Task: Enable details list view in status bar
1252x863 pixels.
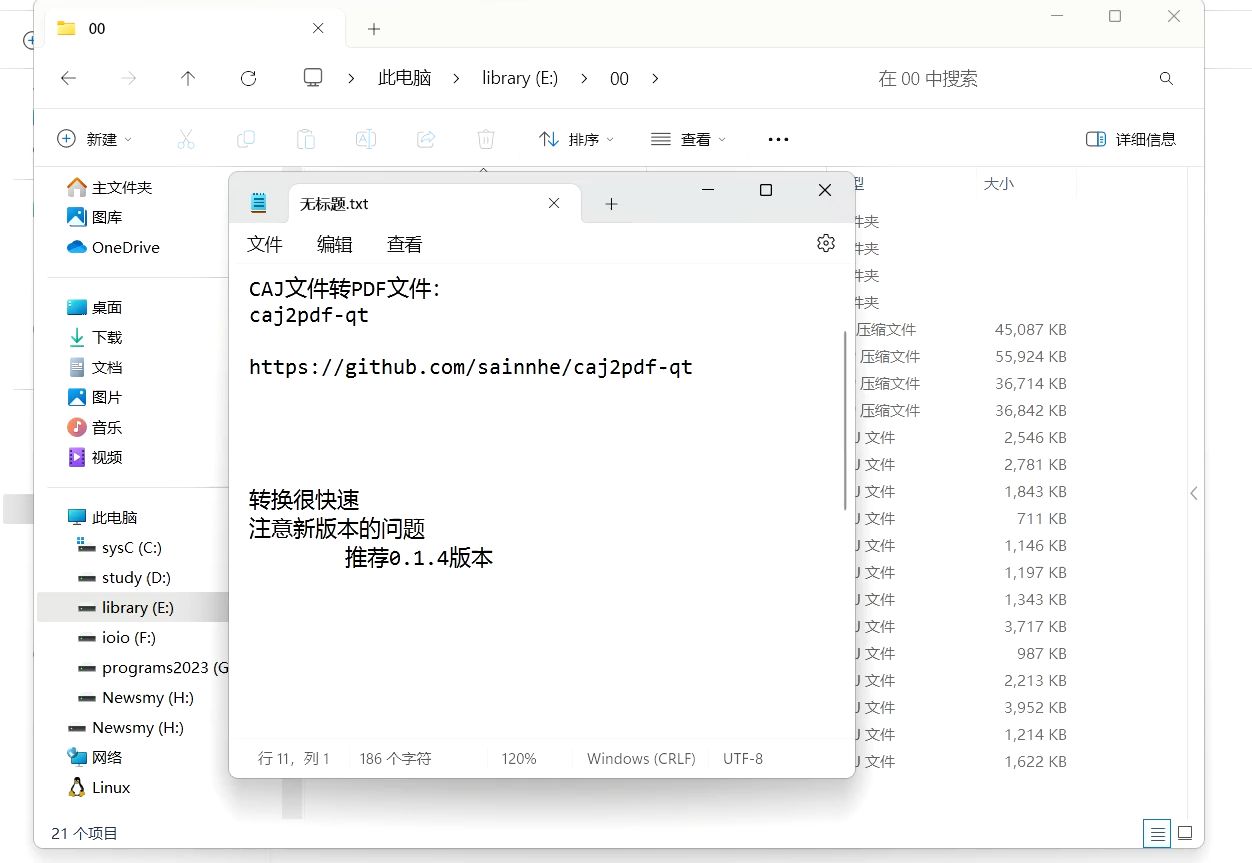Action: pyautogui.click(x=1156, y=832)
